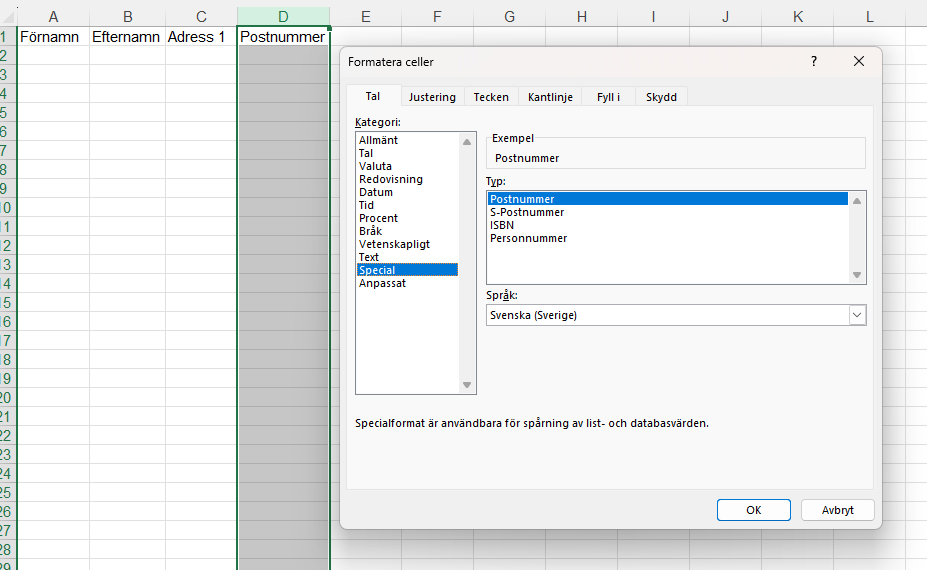
Task: Click cell containing Efternamn
Action: 127,37
